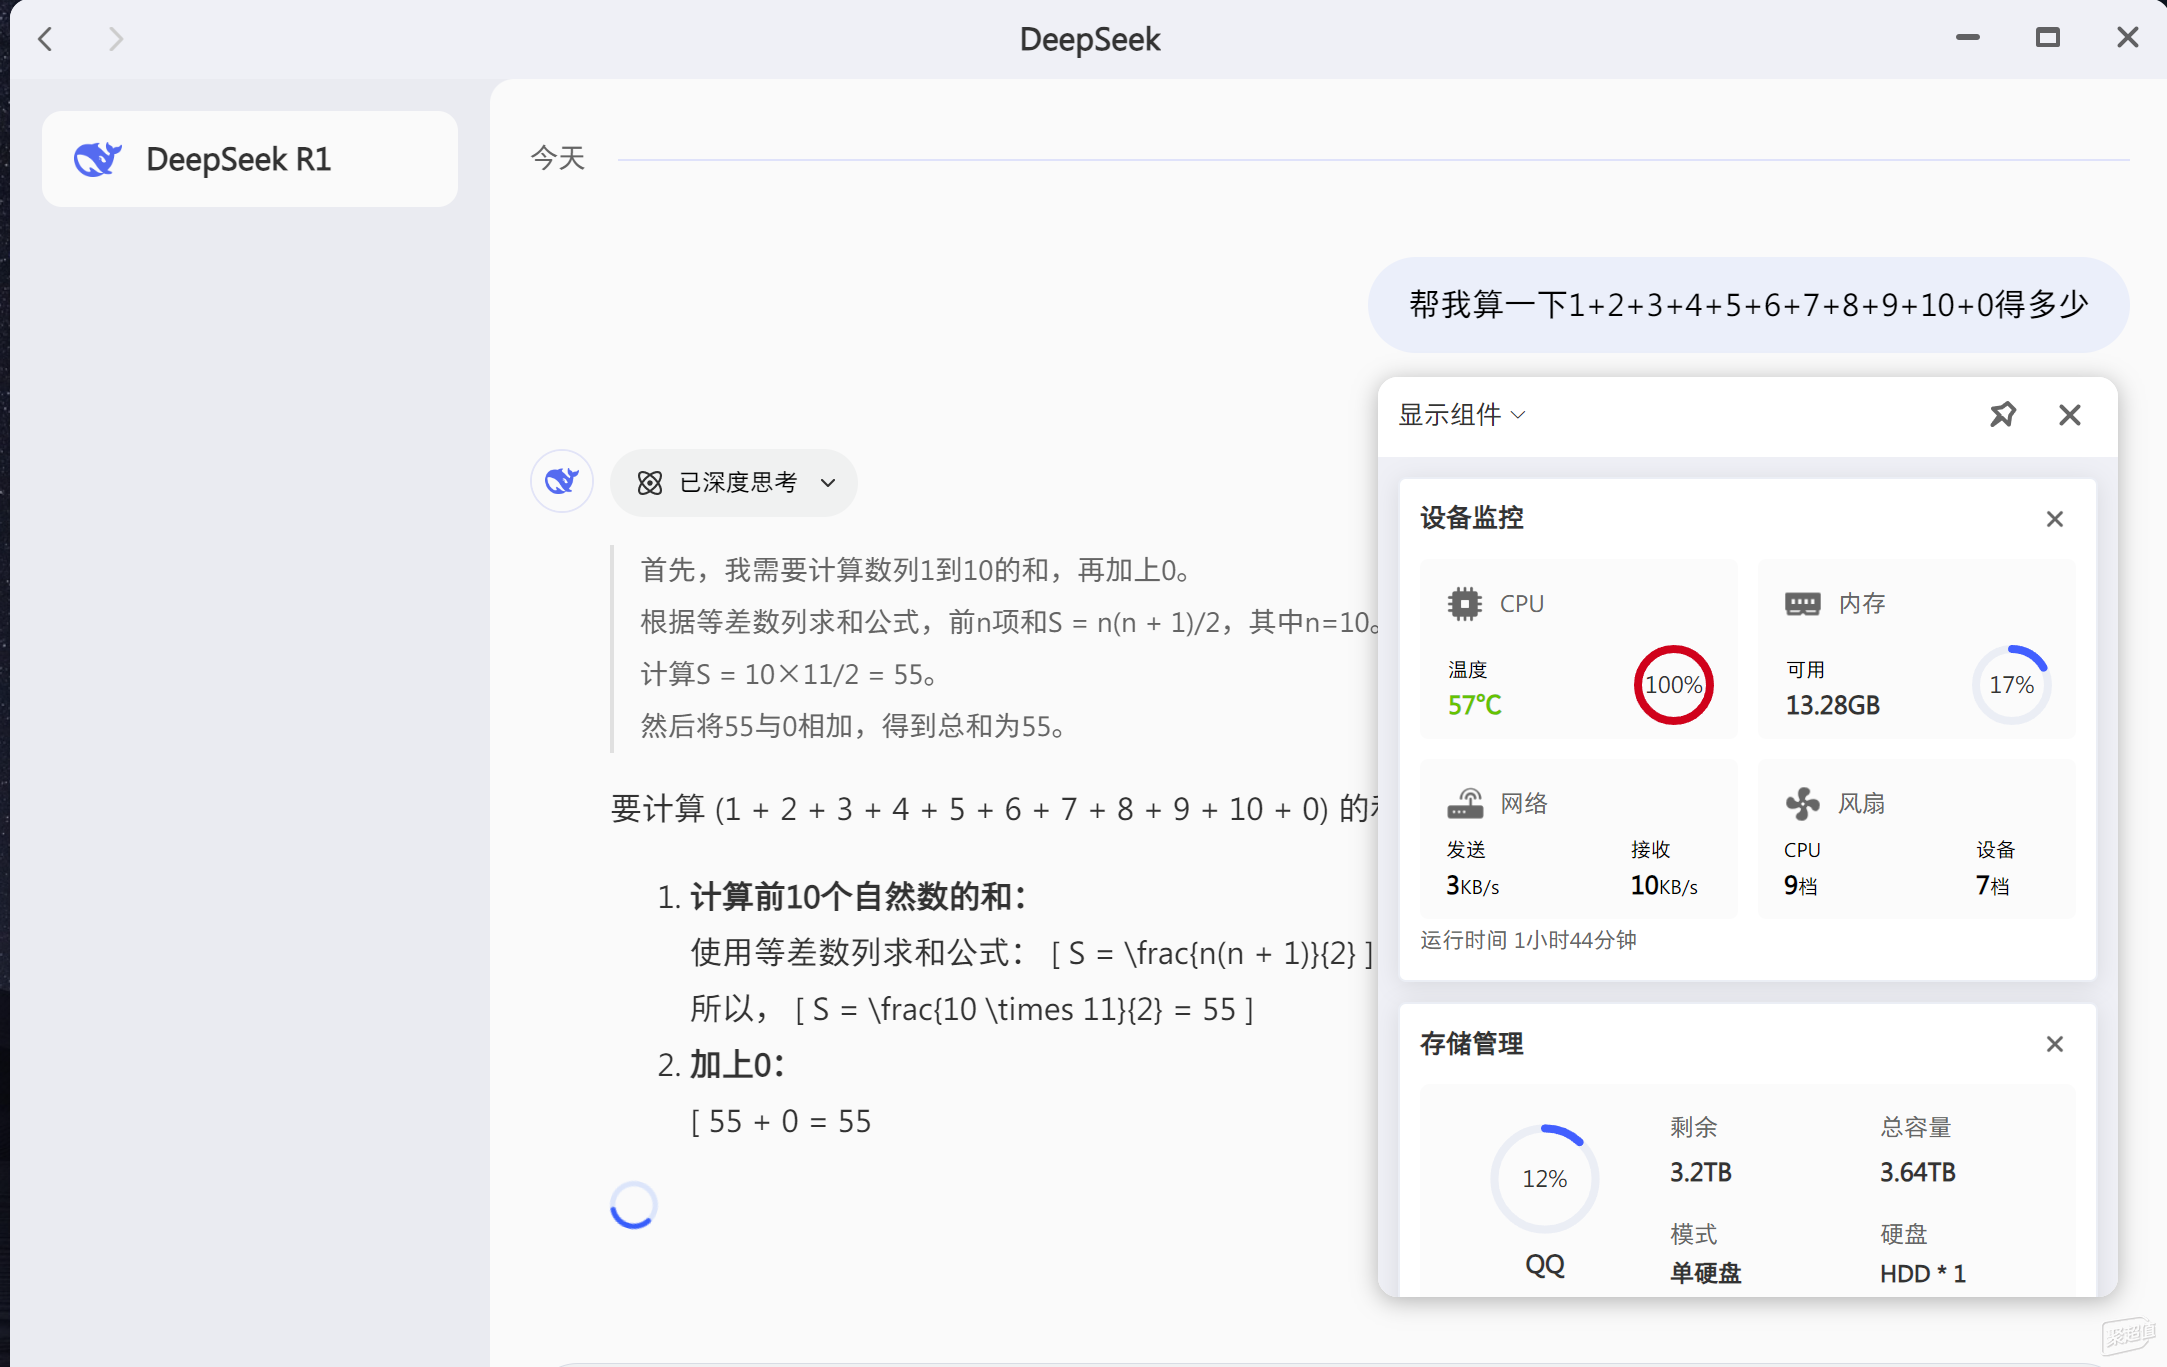Minimize the DeepSeek window
This screenshot has height=1367, width=2167.
(1968, 38)
